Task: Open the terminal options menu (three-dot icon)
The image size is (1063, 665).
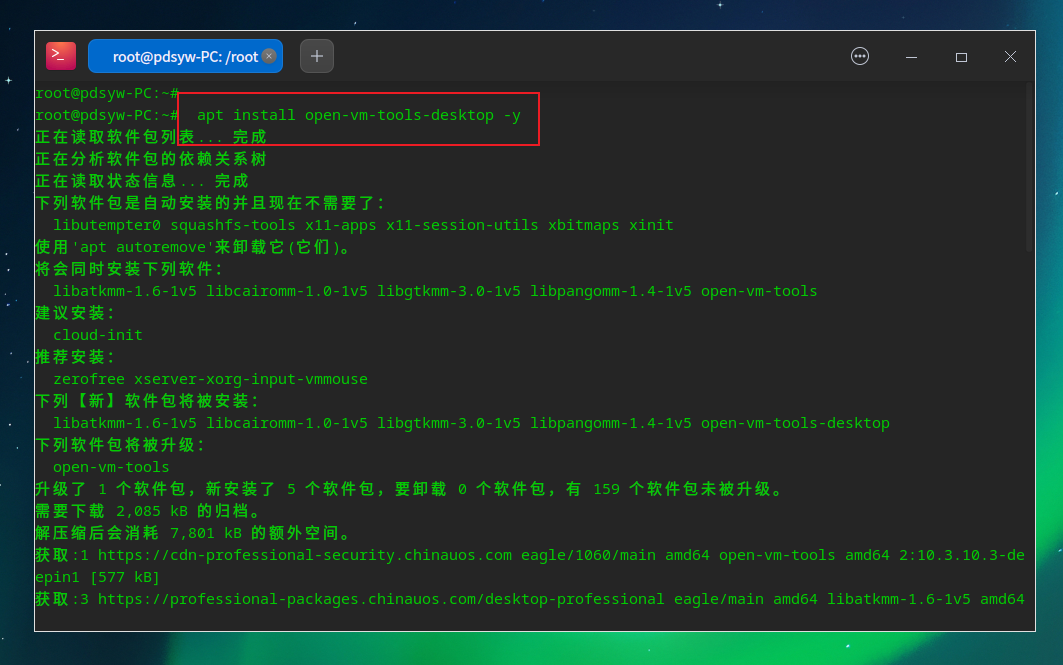Action: (860, 56)
